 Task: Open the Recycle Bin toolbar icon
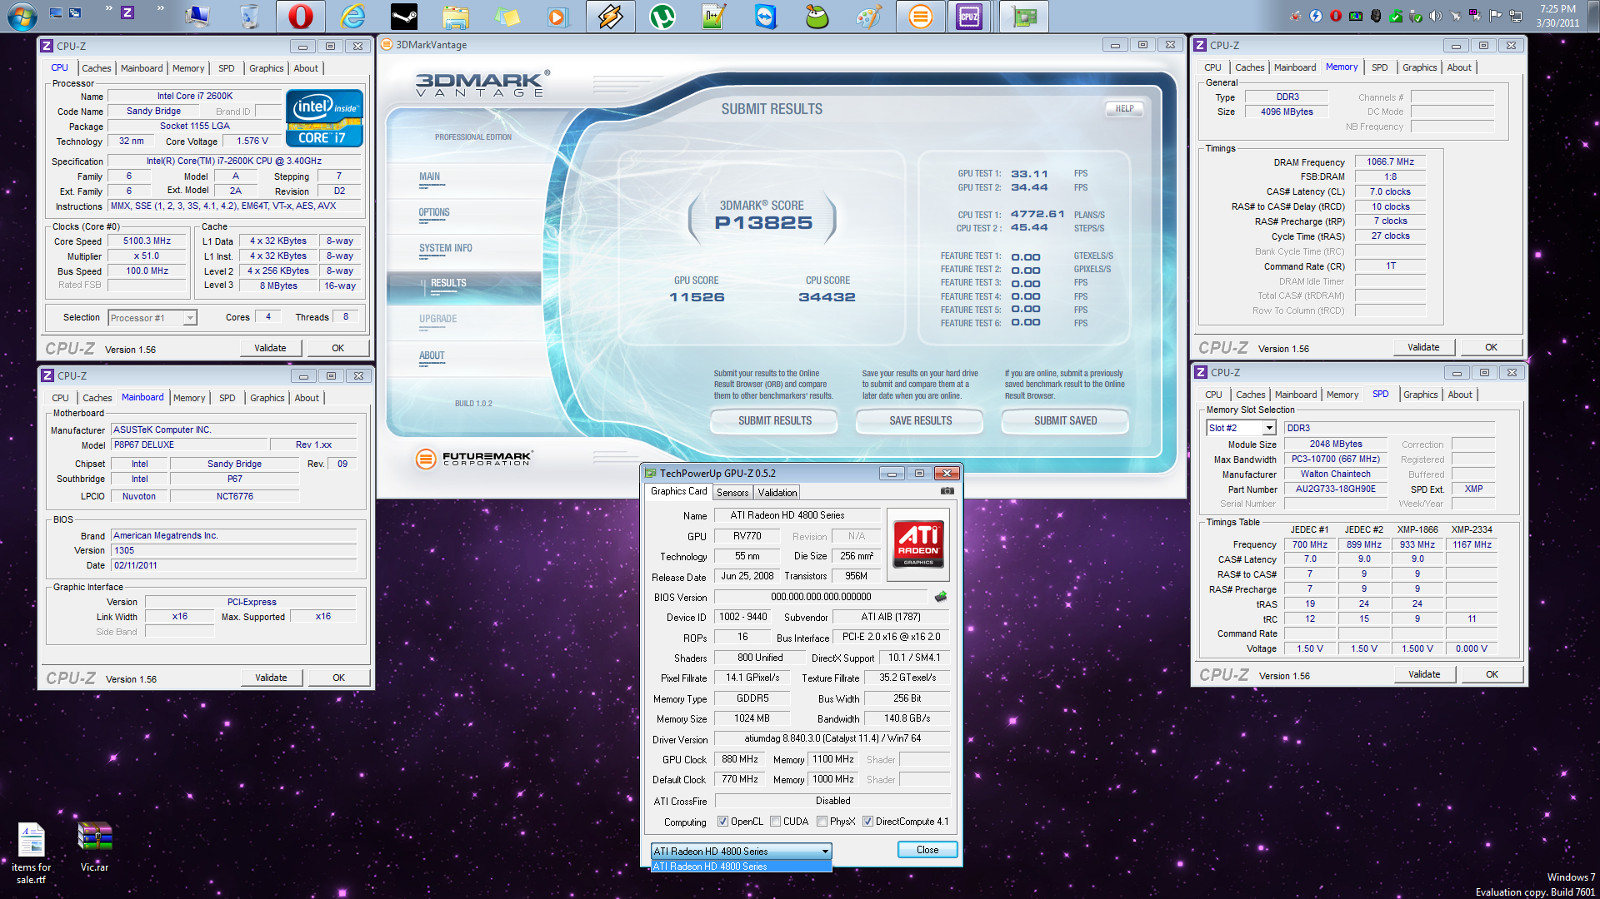coord(249,15)
